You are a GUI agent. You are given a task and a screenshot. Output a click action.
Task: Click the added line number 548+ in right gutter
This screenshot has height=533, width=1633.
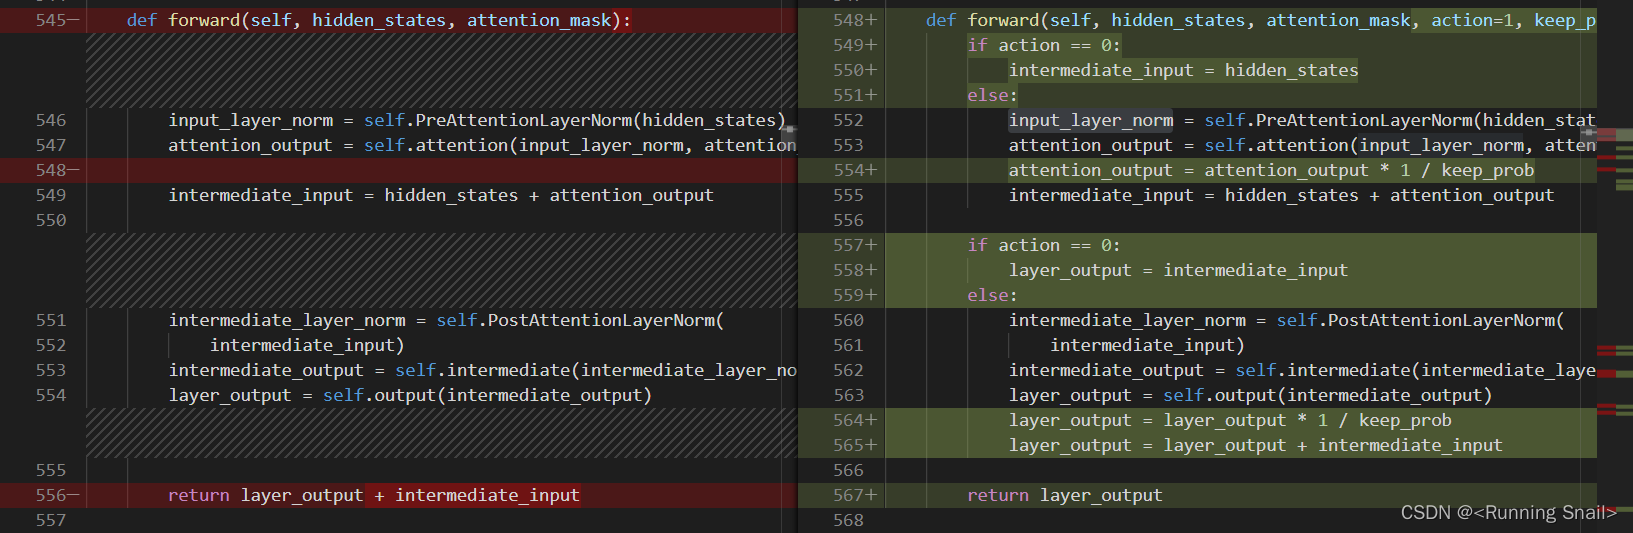coord(855,20)
